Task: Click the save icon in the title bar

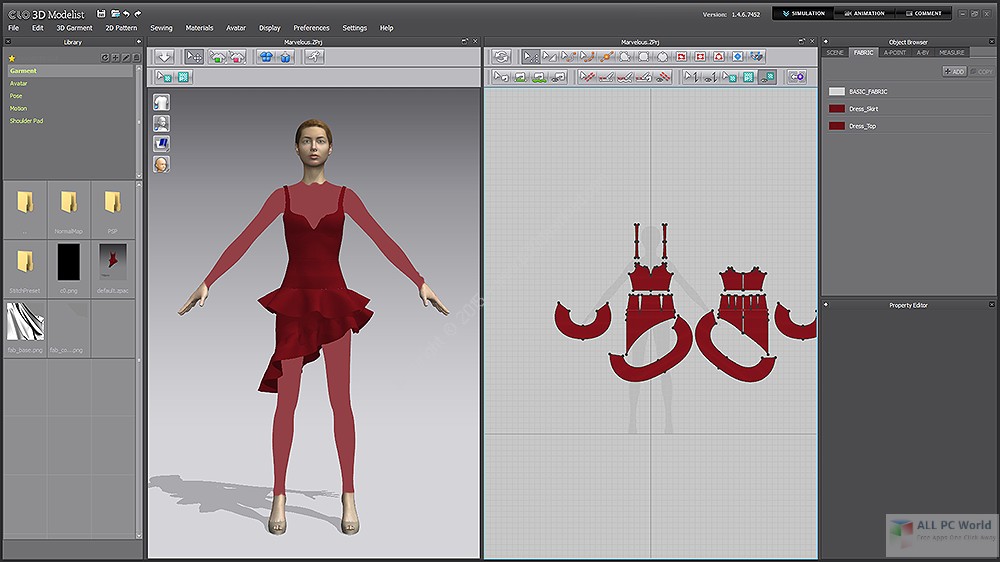Action: point(101,13)
